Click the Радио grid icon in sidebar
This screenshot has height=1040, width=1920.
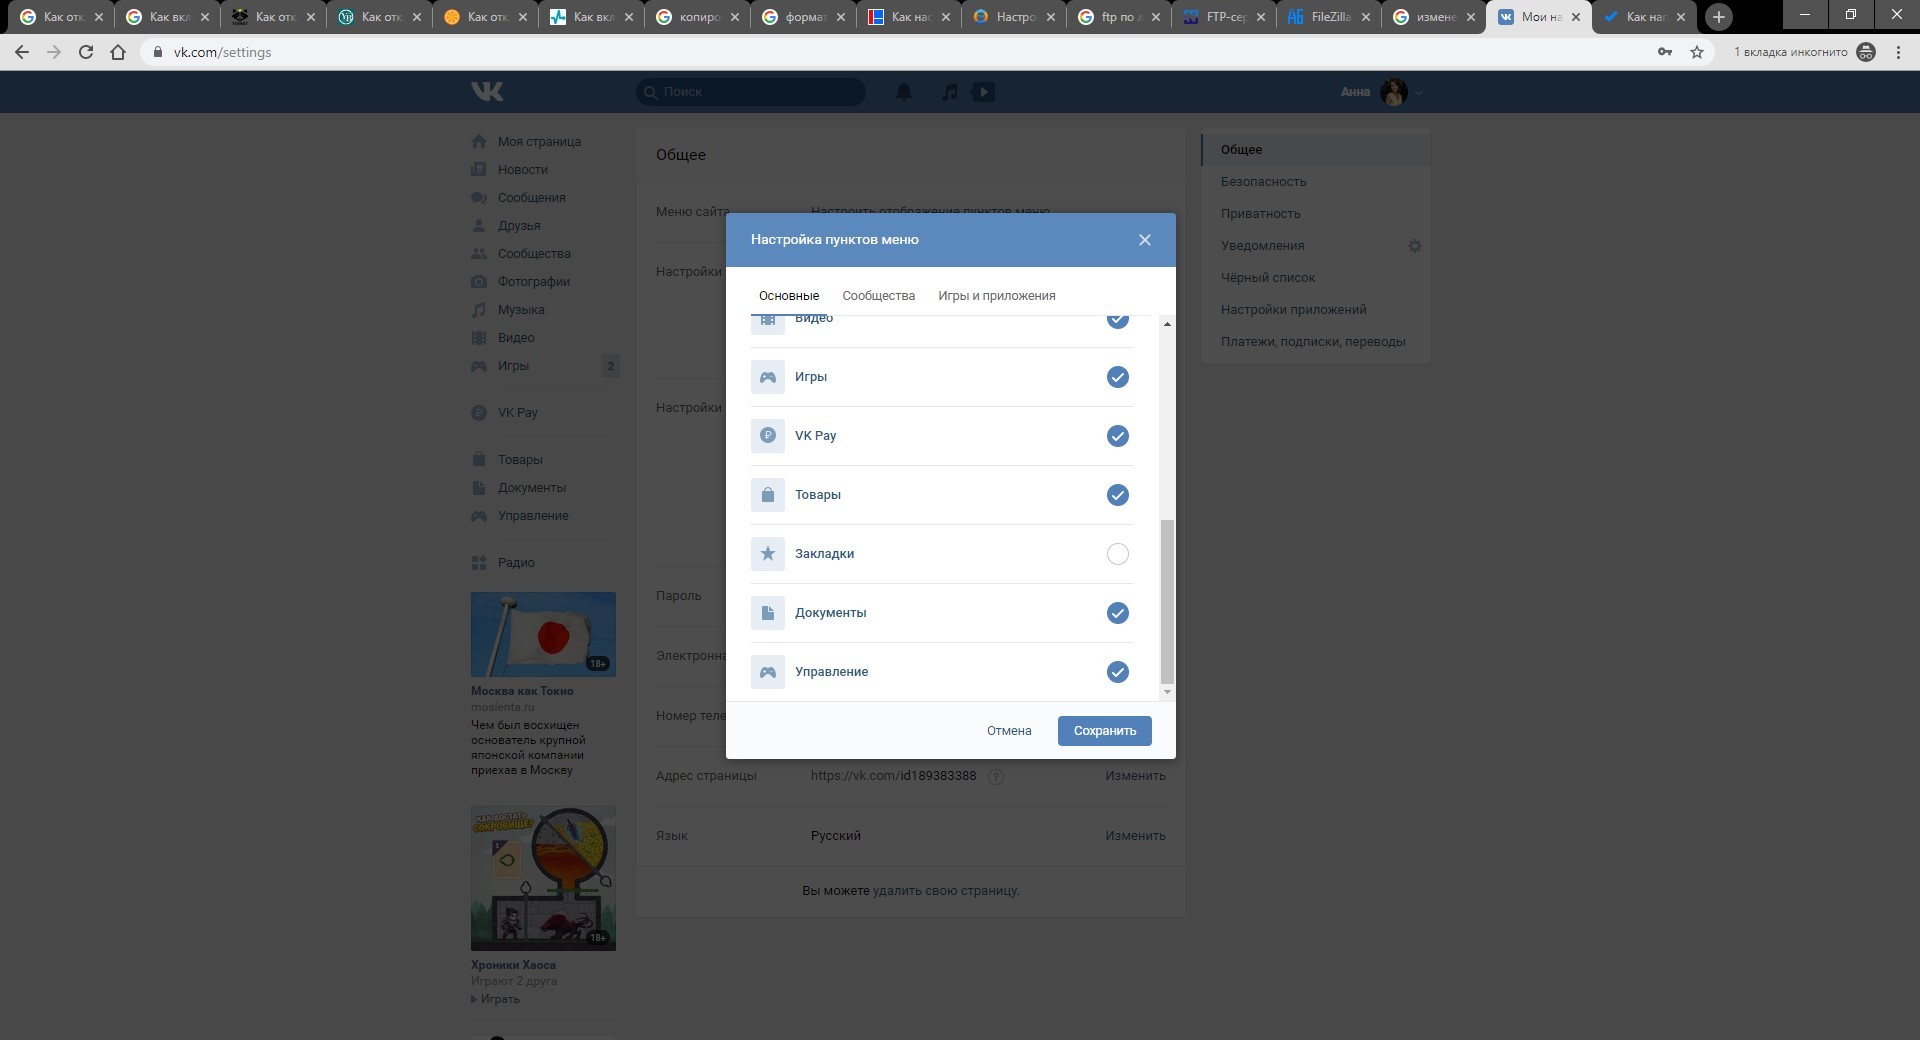(x=479, y=563)
